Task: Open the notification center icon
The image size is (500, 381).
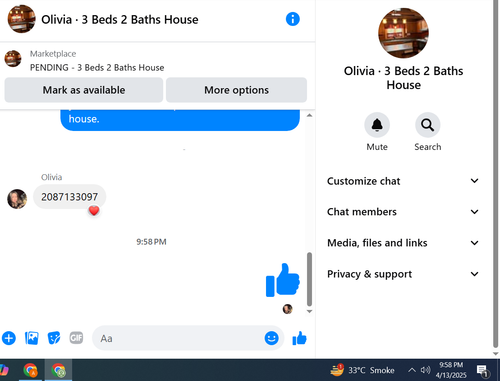Action: click(482, 370)
